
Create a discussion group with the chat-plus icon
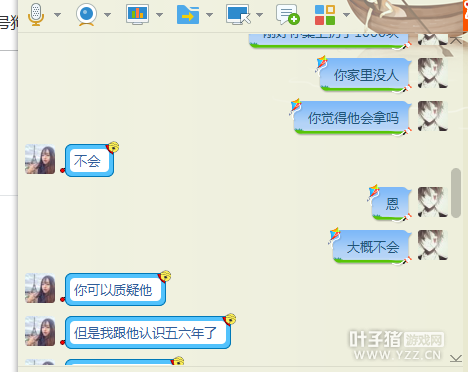[288, 14]
